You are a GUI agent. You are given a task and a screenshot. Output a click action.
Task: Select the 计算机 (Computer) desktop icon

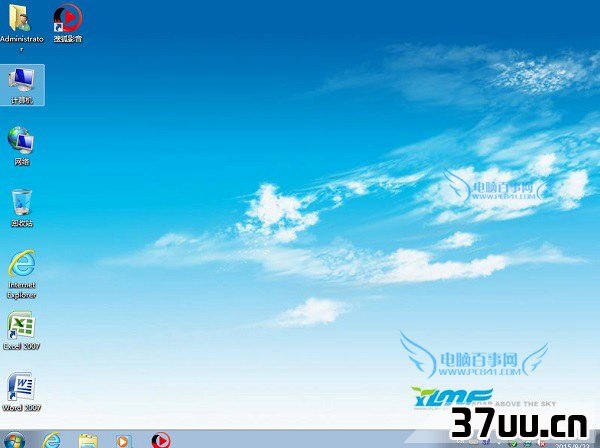pyautogui.click(x=22, y=85)
